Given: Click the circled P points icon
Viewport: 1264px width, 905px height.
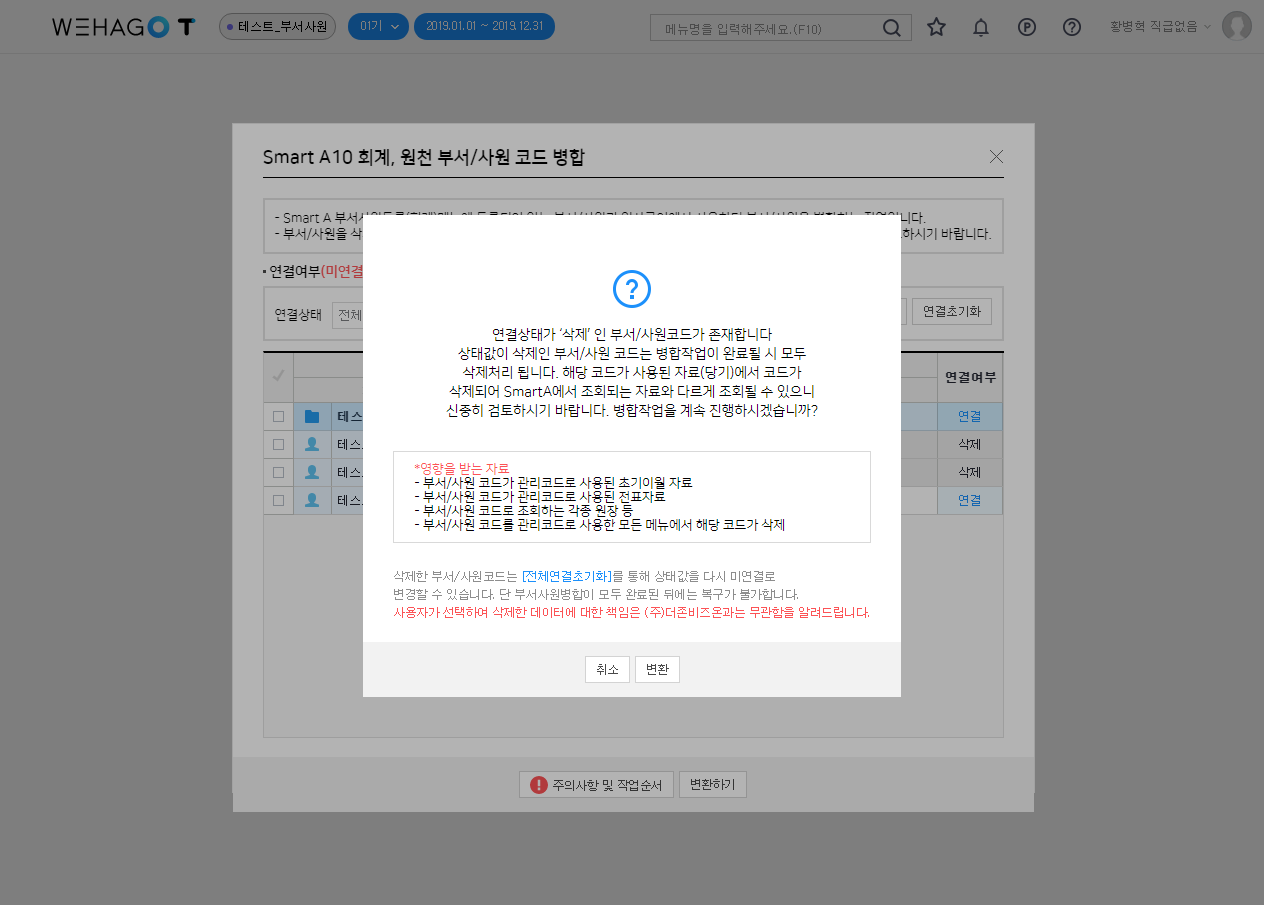Looking at the screenshot, I should (x=1026, y=27).
